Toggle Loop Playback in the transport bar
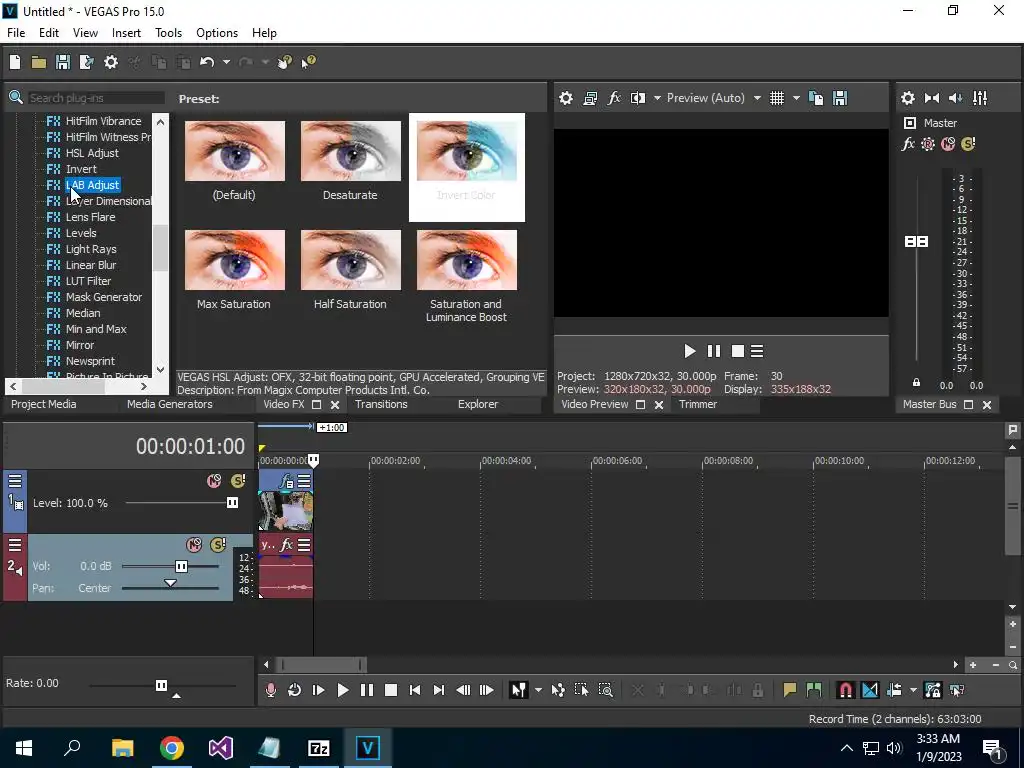This screenshot has width=1024, height=768. (x=295, y=690)
